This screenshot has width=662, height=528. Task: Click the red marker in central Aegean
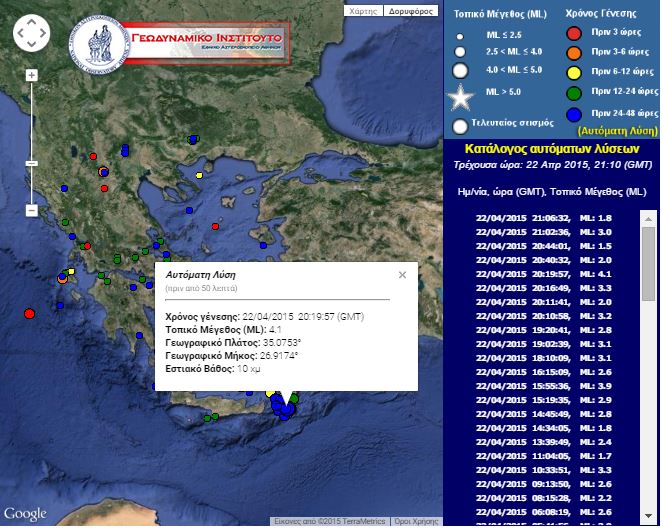coord(215,227)
